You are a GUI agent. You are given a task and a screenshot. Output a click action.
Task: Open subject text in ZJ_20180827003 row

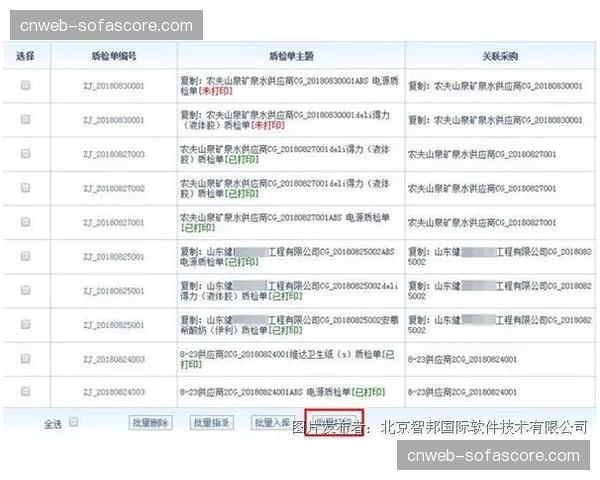point(285,154)
